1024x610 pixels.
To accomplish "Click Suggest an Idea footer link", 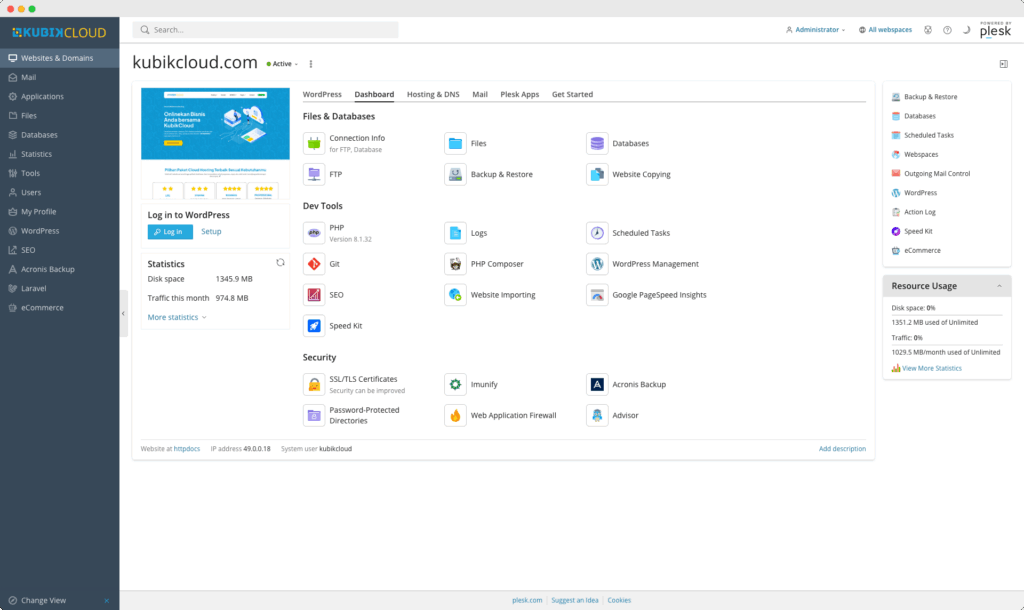I will pos(575,600).
